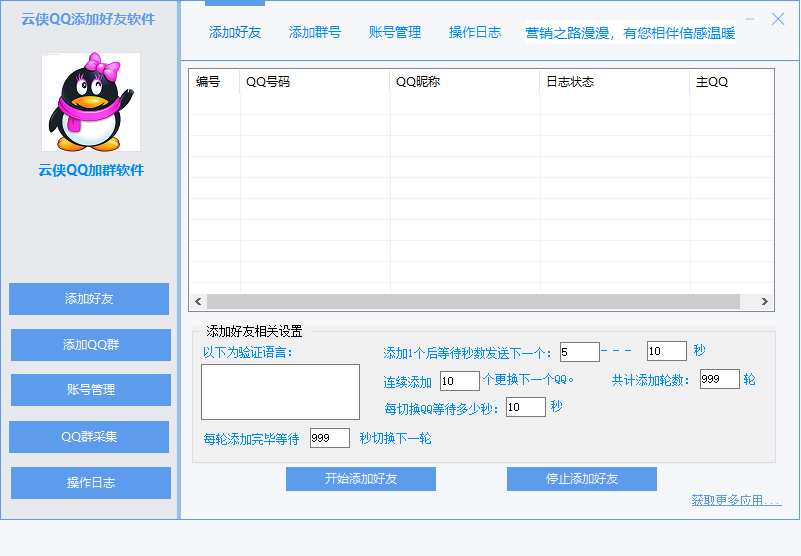801x556 pixels.
Task: Click the 以下为验证语言 label
Action: click(247, 353)
